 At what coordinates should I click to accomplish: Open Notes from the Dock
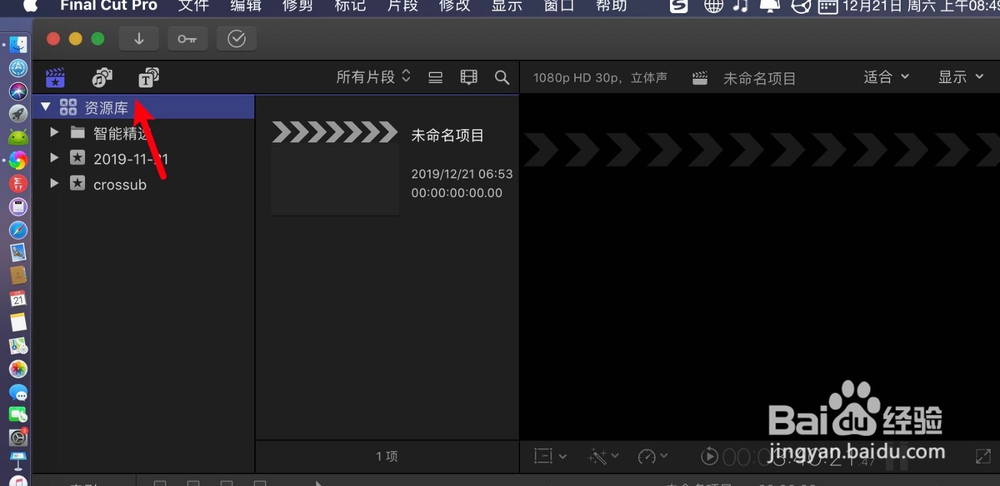click(18, 322)
